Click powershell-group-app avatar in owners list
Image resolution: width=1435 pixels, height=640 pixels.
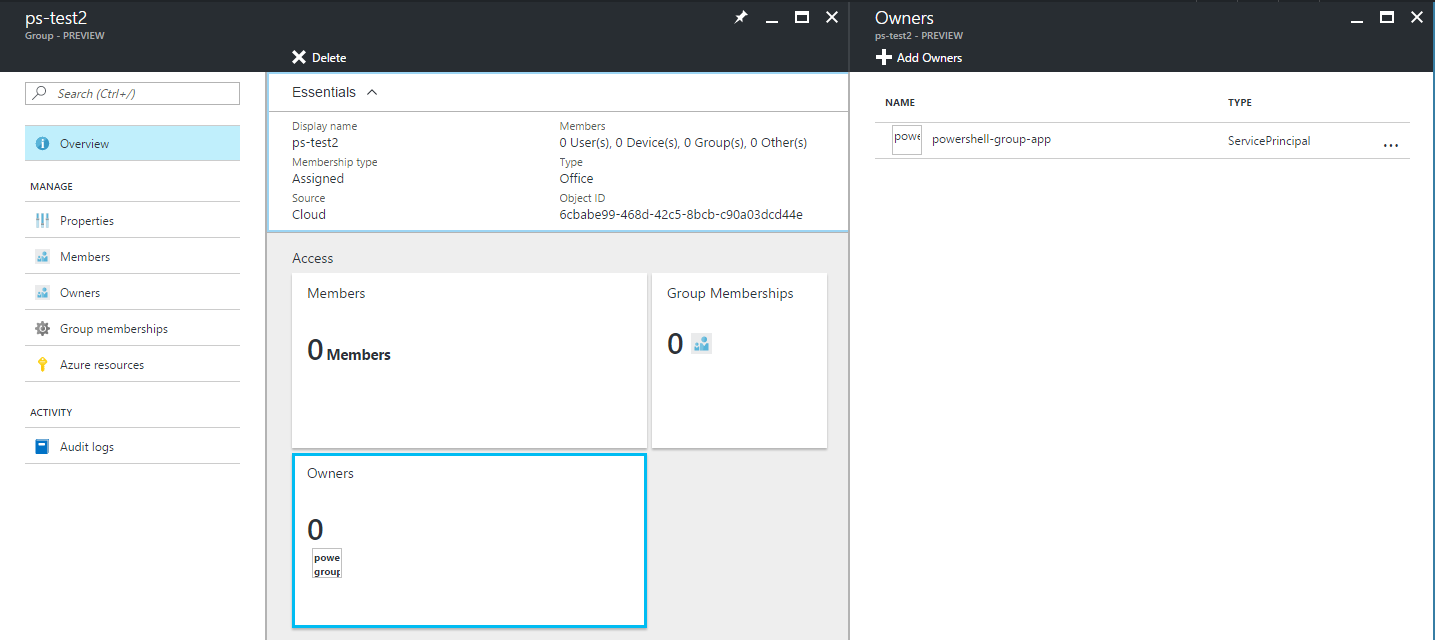[907, 140]
